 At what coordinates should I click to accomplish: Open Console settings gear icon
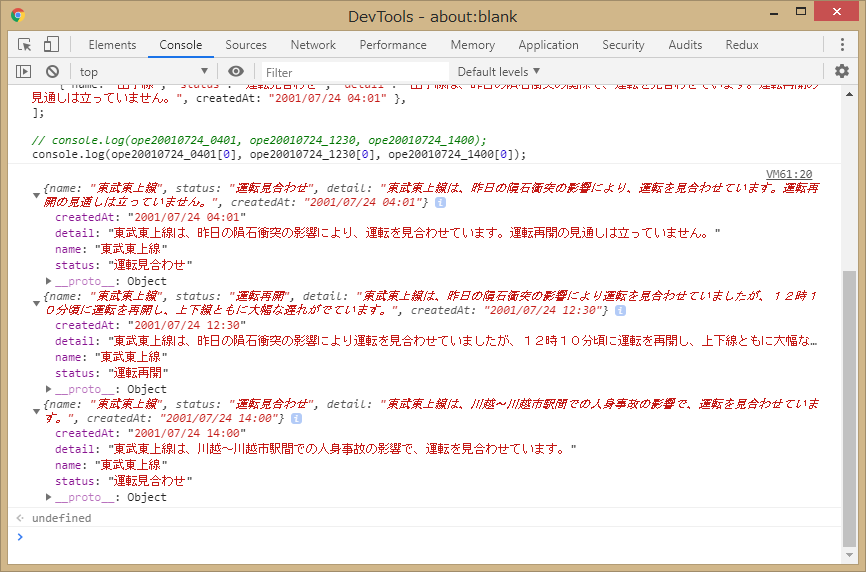(x=842, y=71)
